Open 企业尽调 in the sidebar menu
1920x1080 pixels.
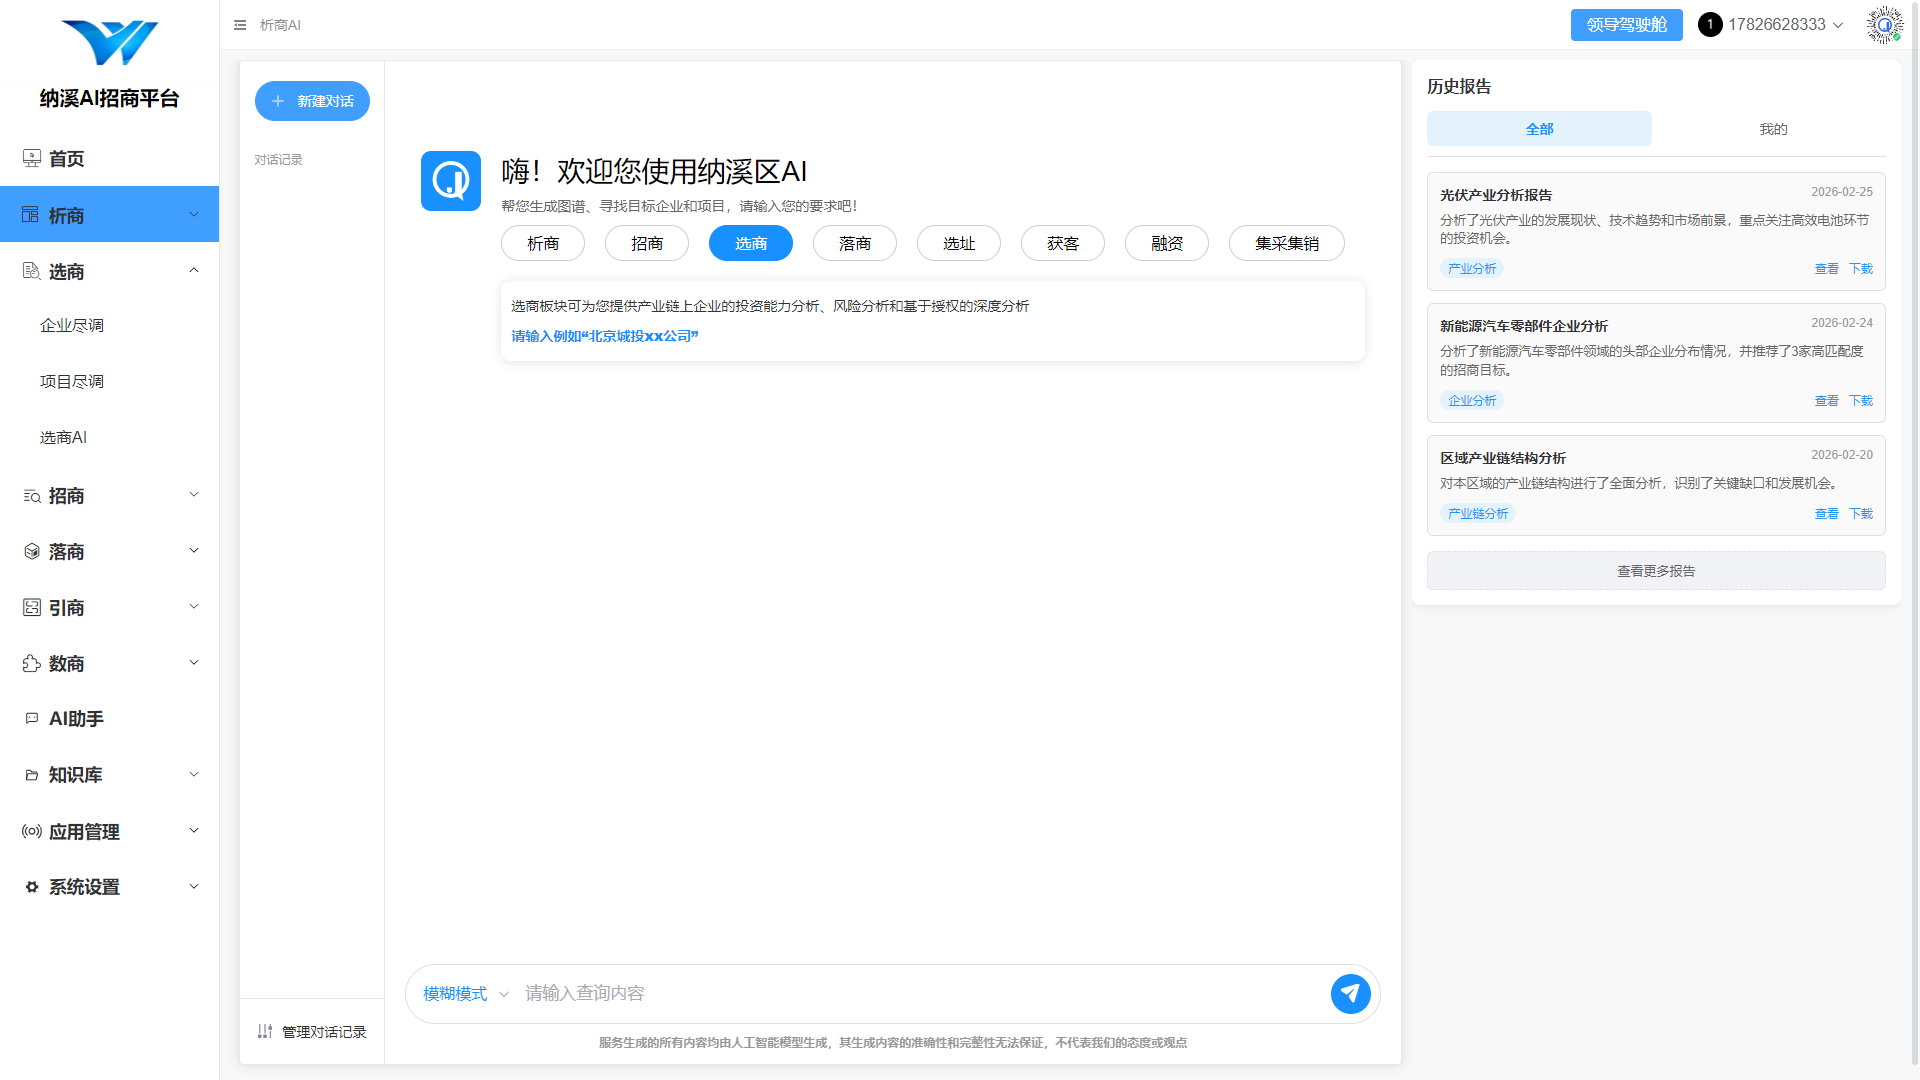pos(71,324)
